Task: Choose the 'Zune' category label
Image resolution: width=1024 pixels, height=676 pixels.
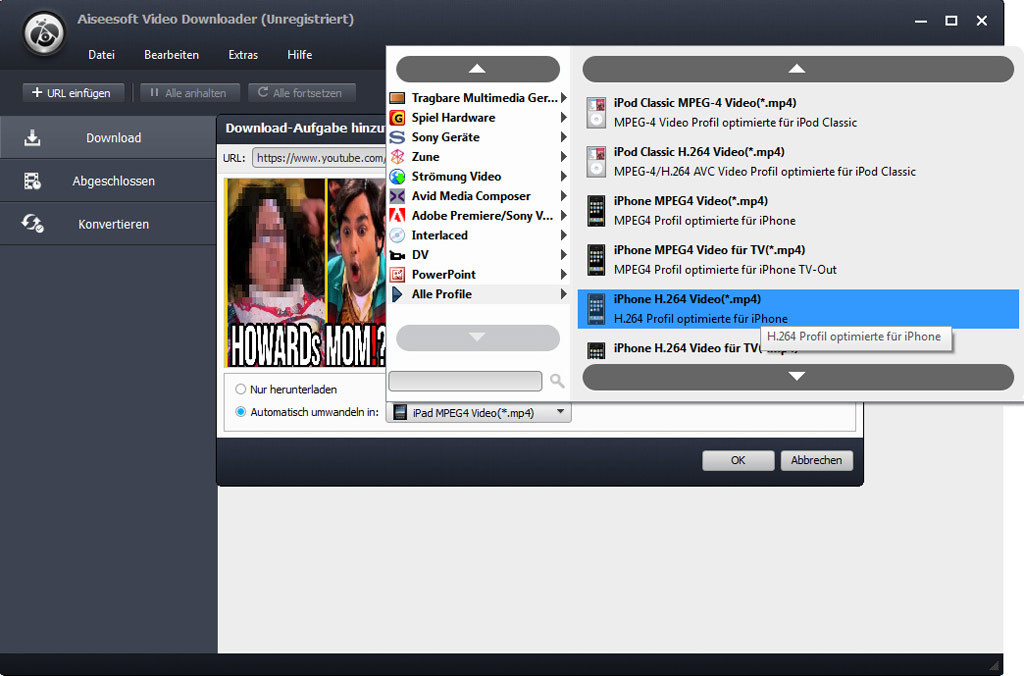Action: click(425, 157)
